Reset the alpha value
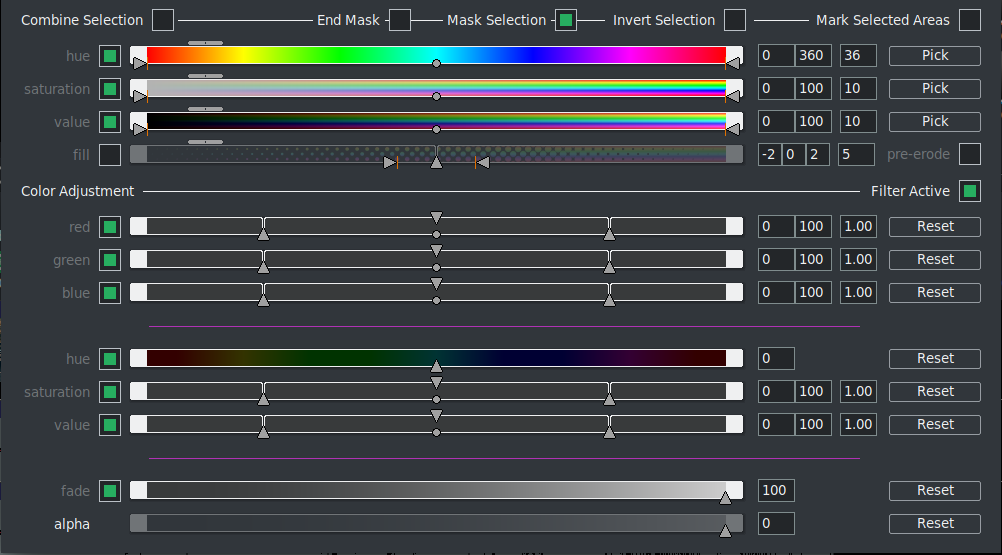1002x555 pixels. click(x=935, y=523)
